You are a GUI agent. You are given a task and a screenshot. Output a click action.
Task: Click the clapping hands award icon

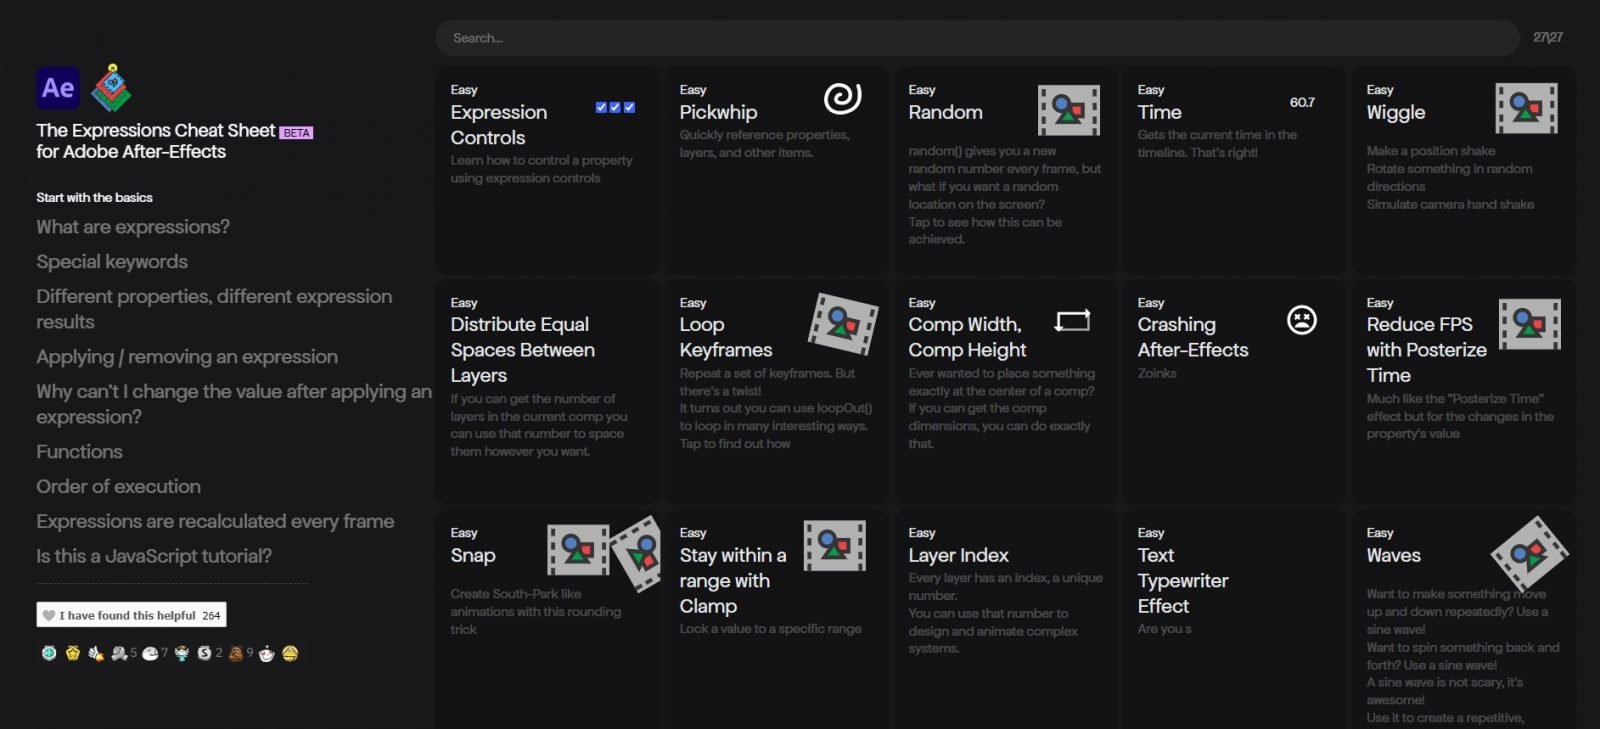tap(96, 653)
